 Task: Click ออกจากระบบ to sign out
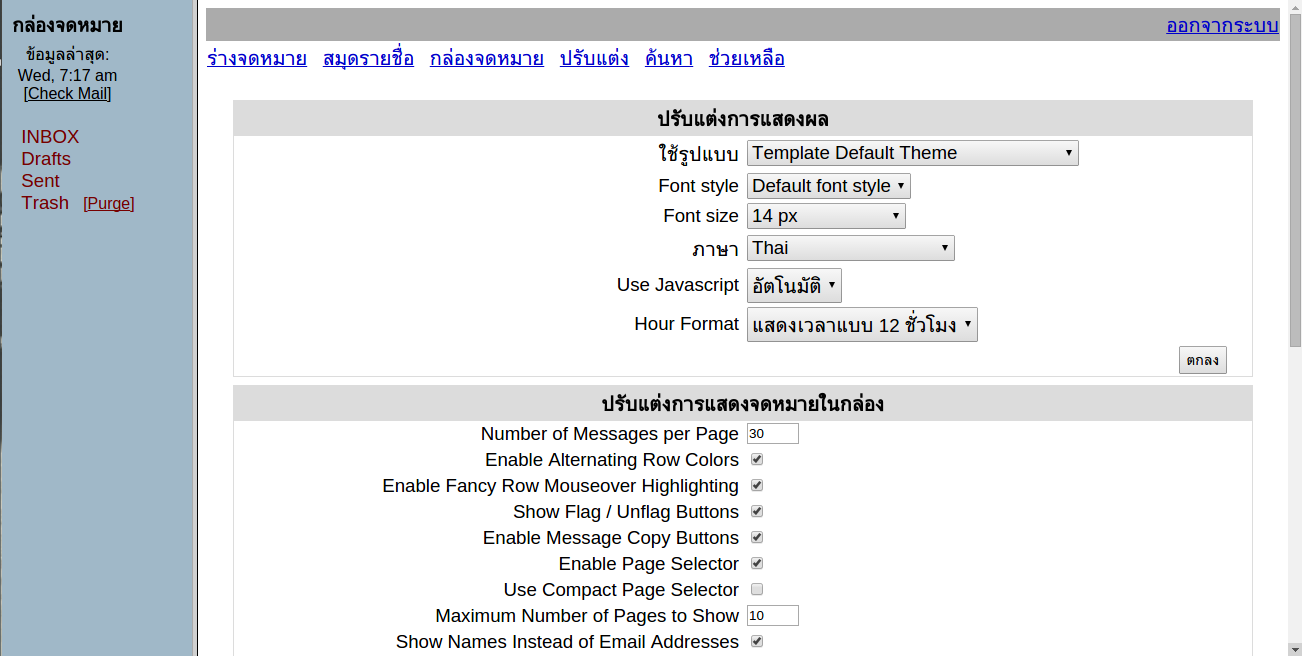(1222, 26)
